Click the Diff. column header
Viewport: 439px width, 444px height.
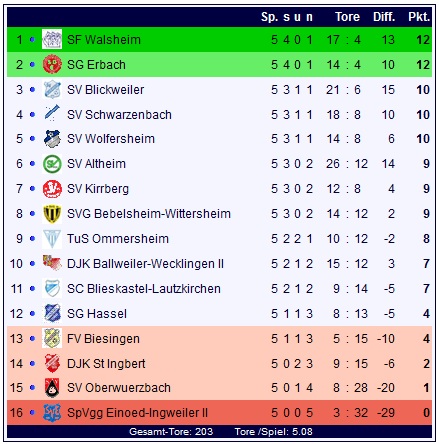click(x=384, y=17)
